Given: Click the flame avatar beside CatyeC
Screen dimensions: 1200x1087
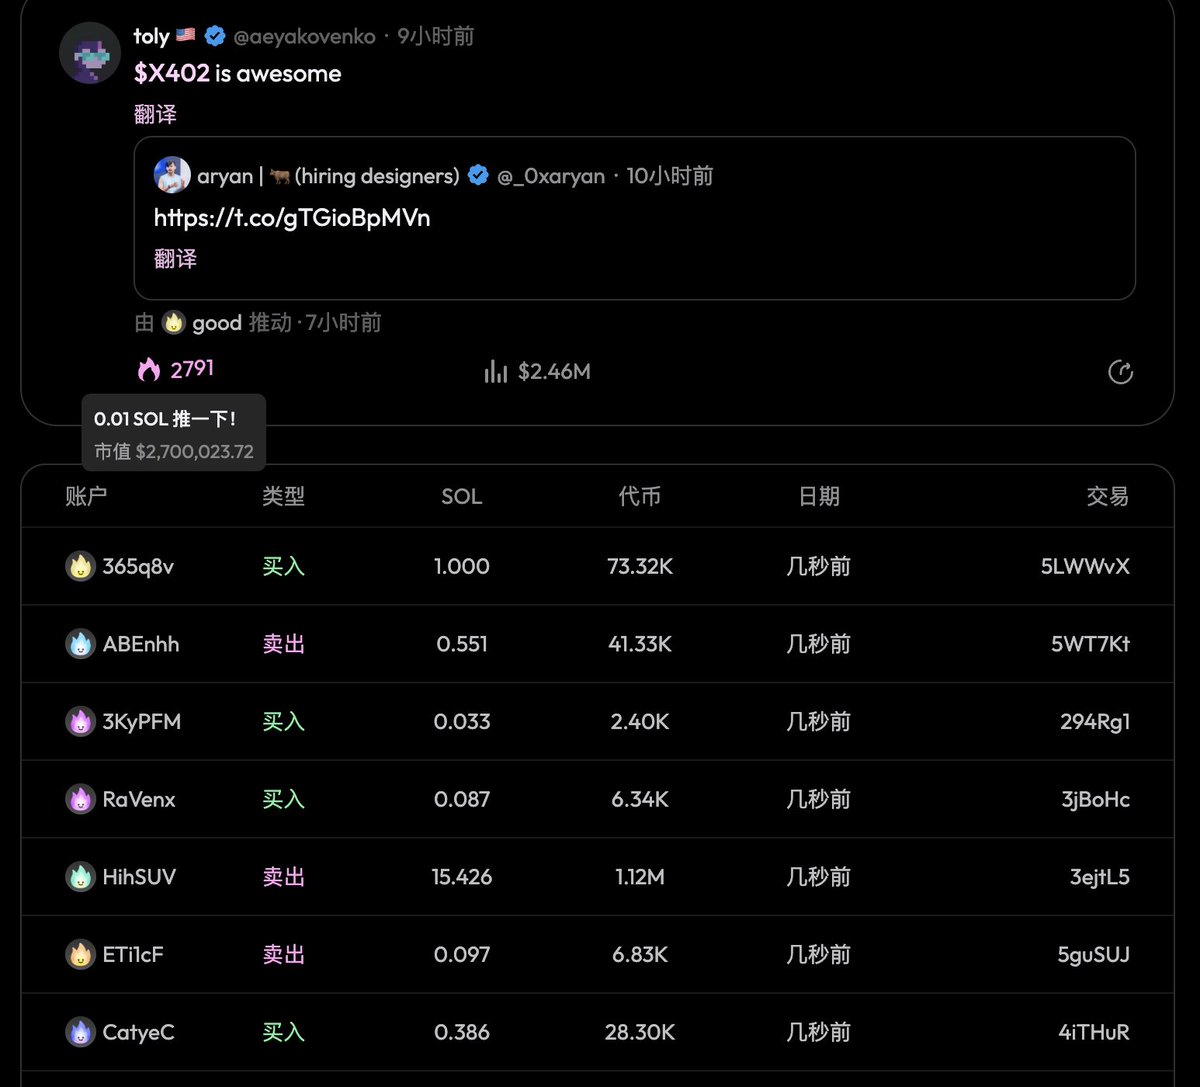Looking at the screenshot, I should (x=80, y=1032).
